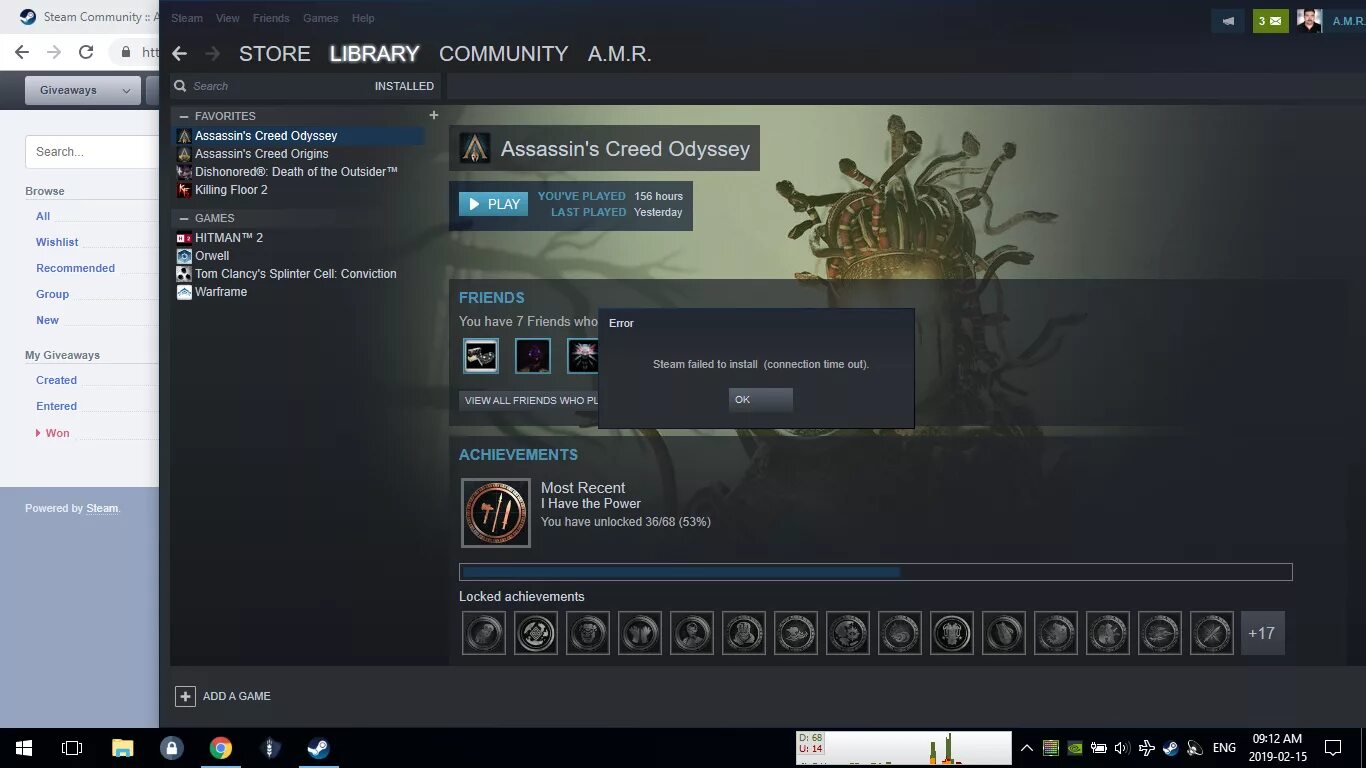
Task: Open the INSTALLED library filter
Action: 404,86
